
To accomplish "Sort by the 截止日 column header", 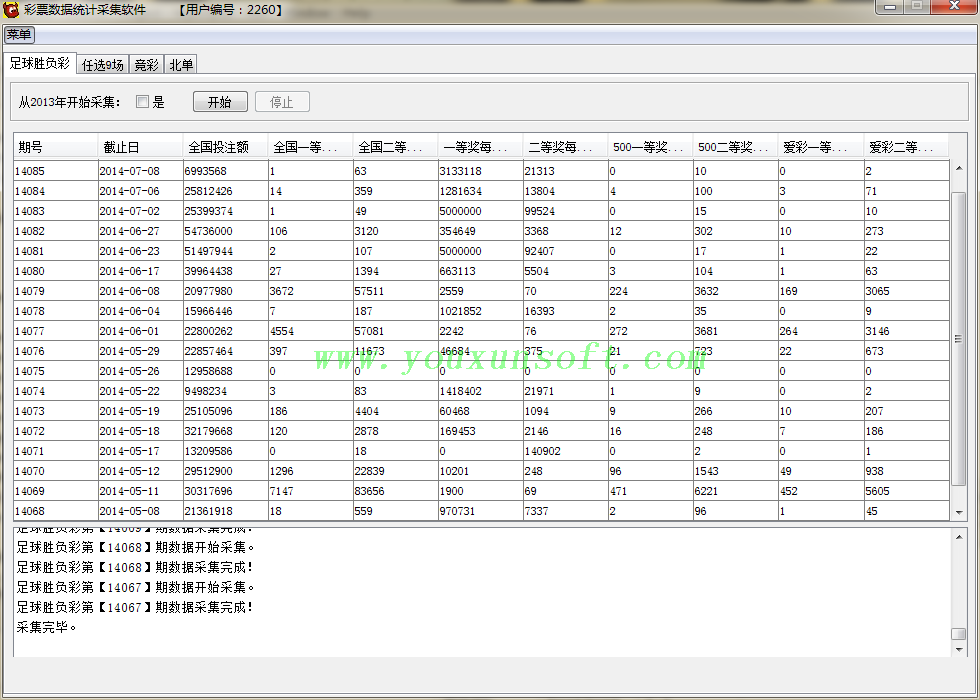I will coord(141,147).
